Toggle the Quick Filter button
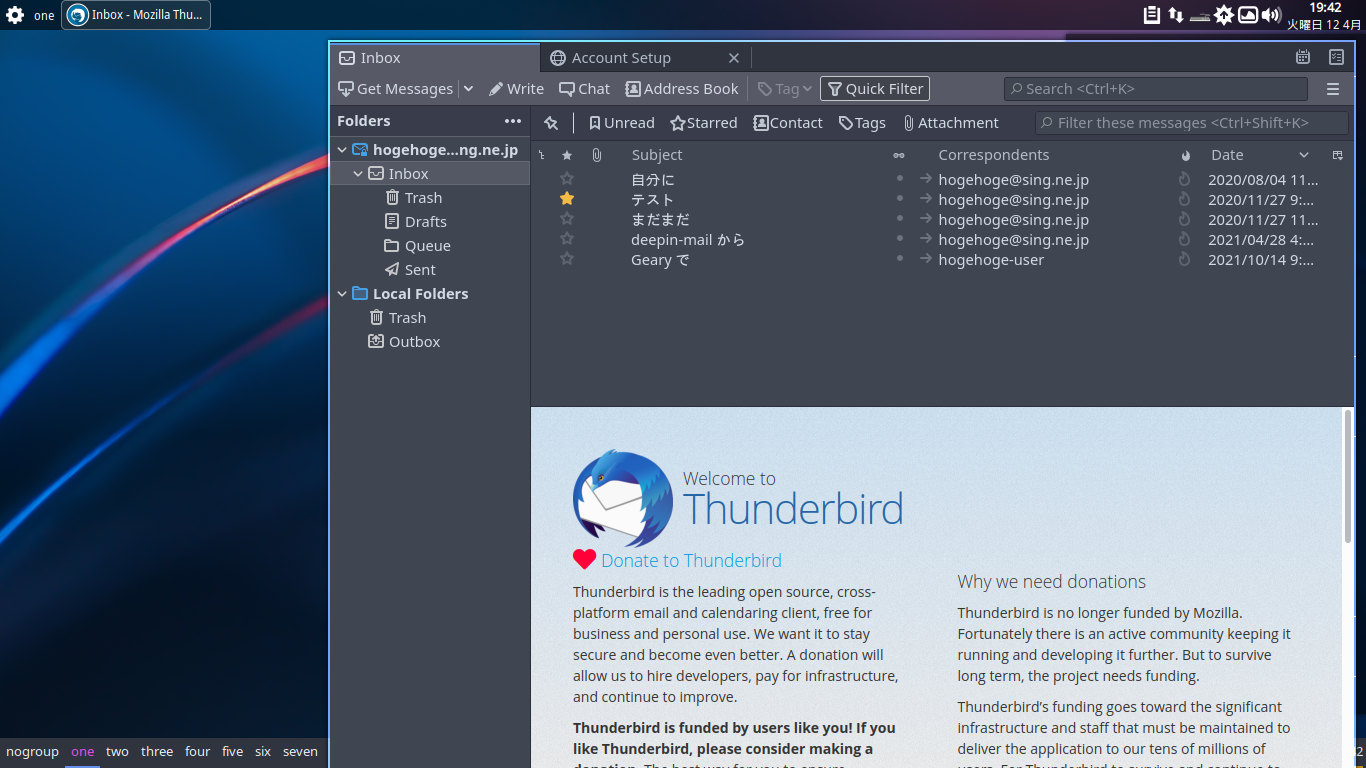This screenshot has width=1366, height=768. tap(875, 89)
